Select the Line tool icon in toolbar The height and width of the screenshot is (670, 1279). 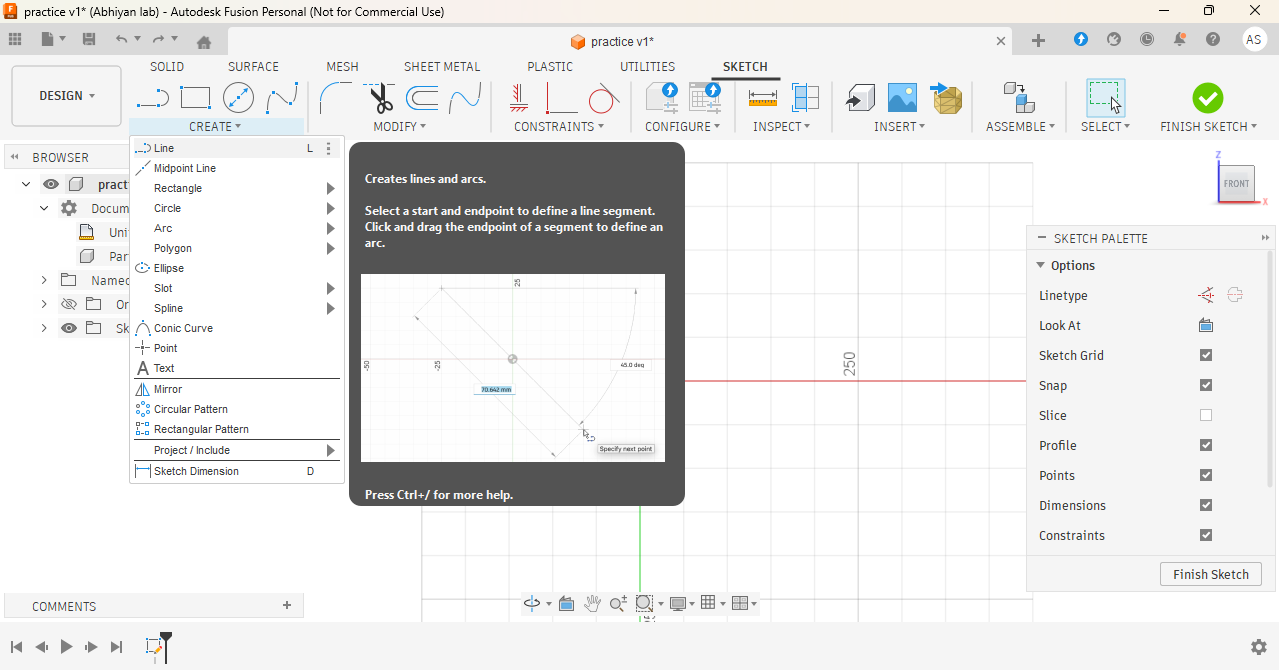152,98
